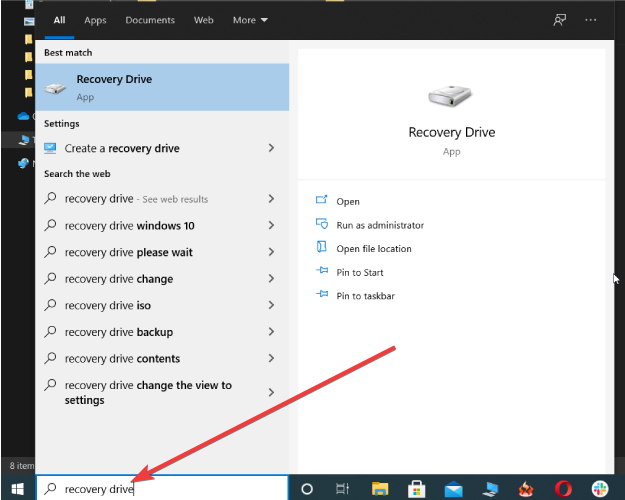The height and width of the screenshot is (500, 625).
Task: Choose Run as administrator
Action: pos(369,225)
